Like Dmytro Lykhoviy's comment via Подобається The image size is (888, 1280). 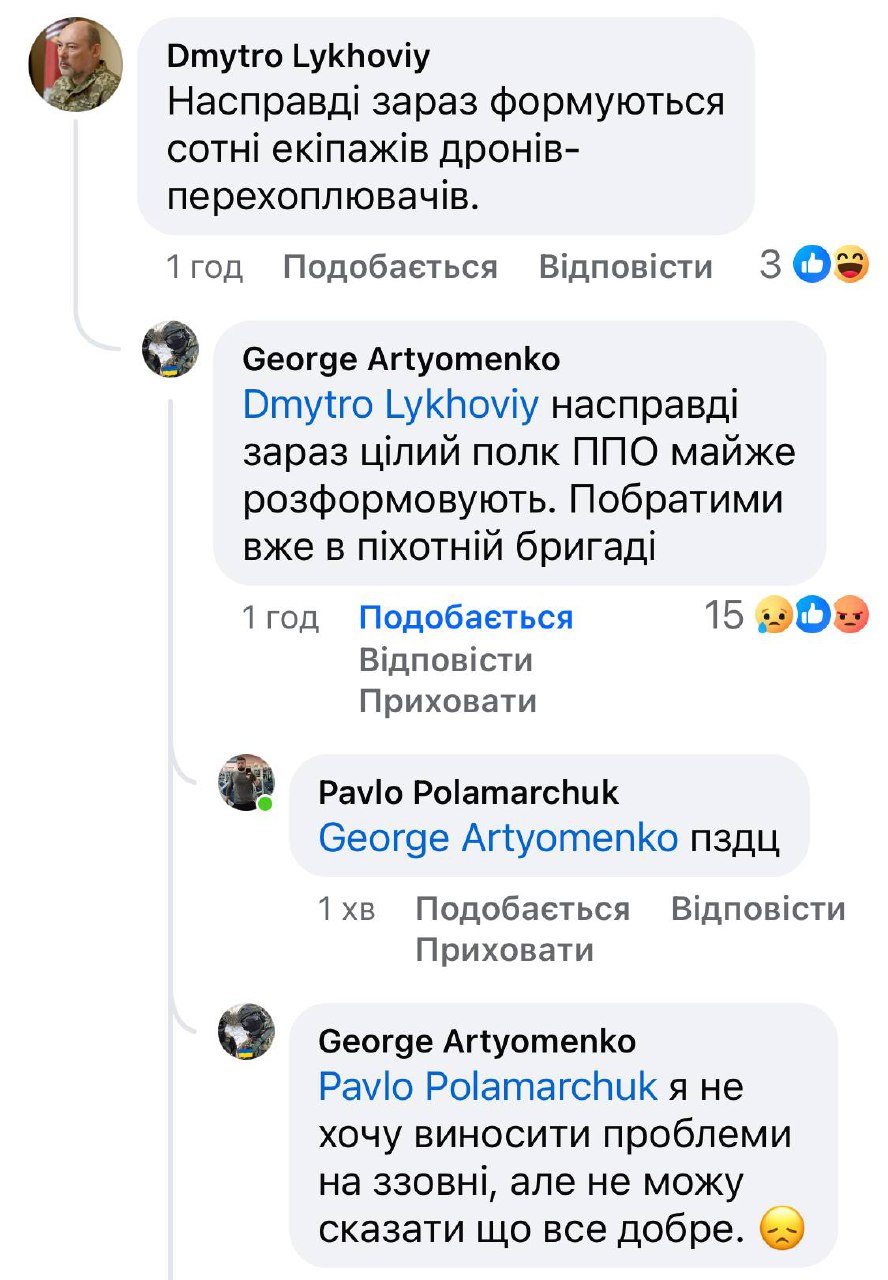pyautogui.click(x=390, y=267)
